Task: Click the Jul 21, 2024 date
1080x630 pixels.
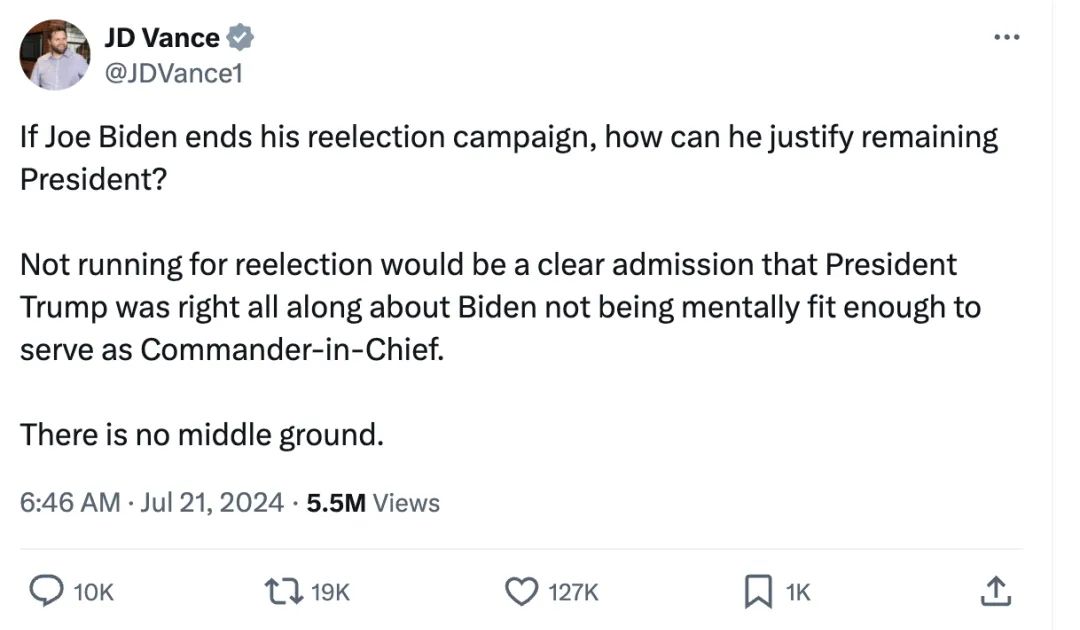Action: tap(212, 502)
